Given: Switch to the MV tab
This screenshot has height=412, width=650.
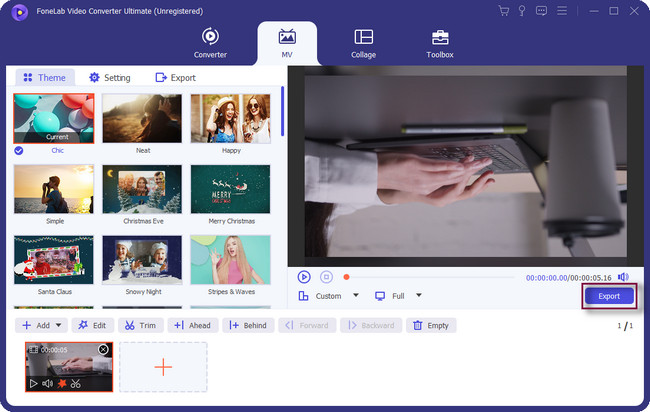Looking at the screenshot, I should point(287,43).
